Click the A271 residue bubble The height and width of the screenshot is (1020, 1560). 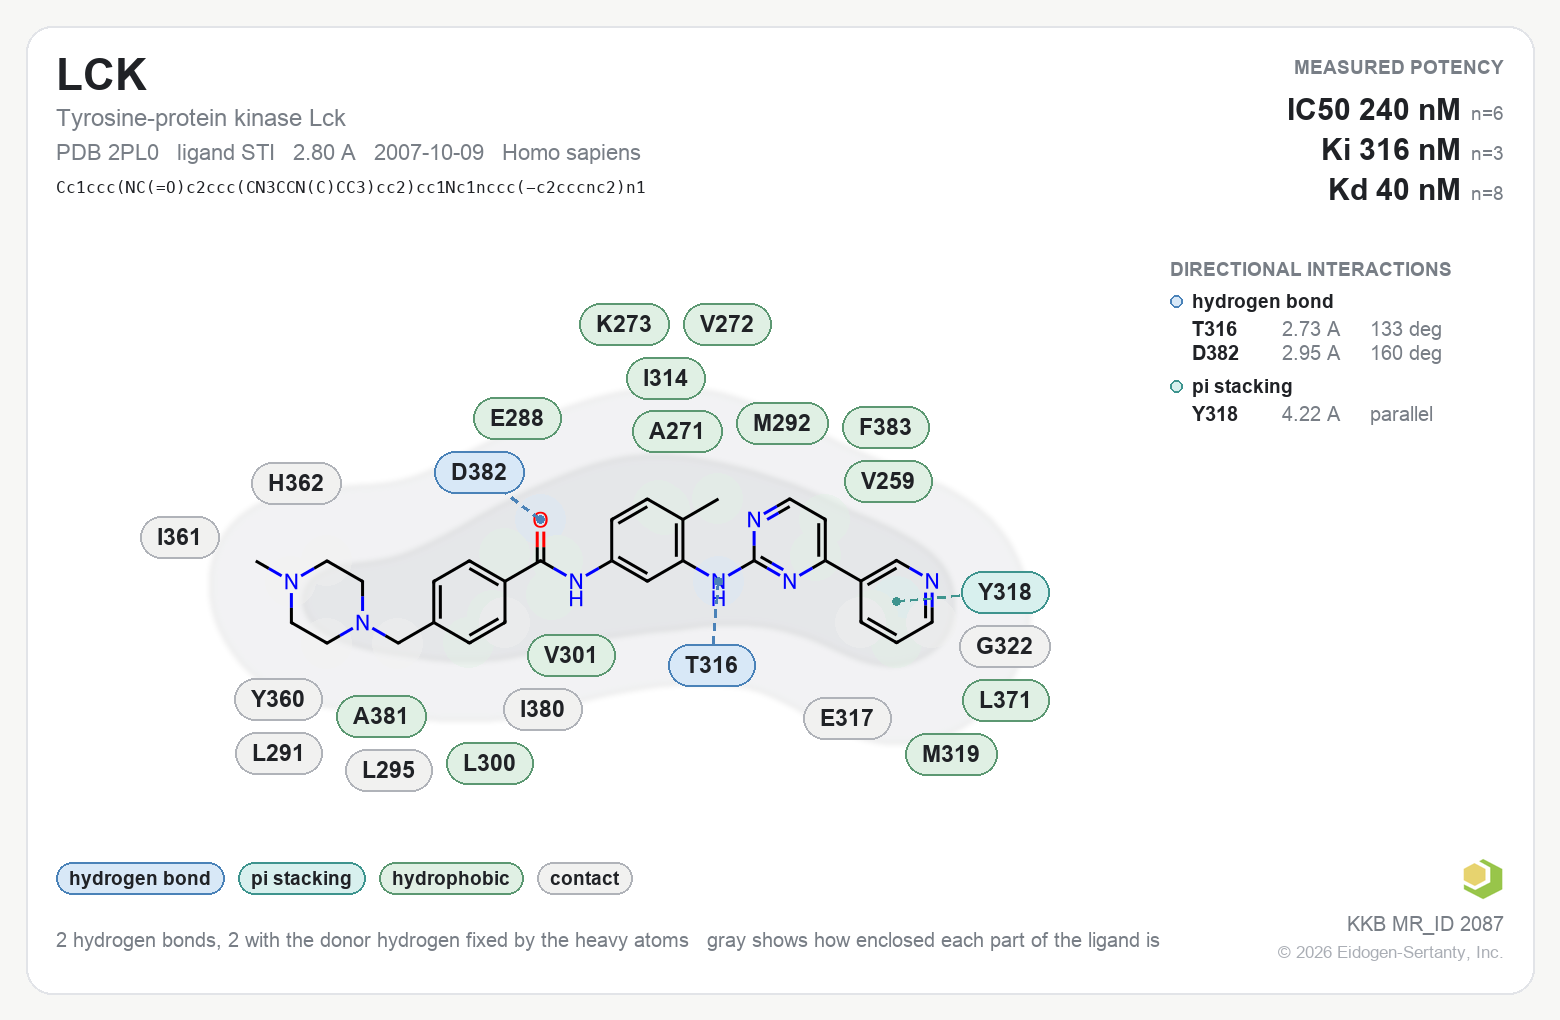pos(677,431)
